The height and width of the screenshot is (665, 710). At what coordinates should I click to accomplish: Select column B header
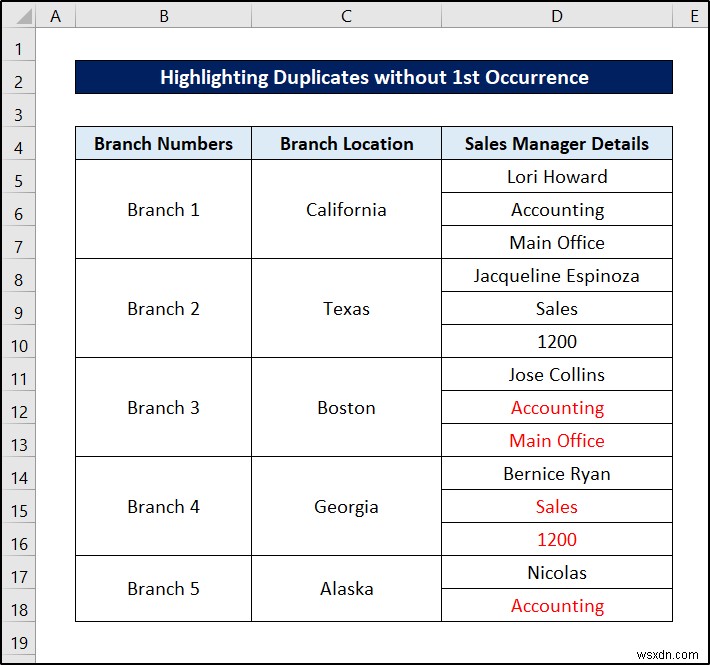tap(163, 16)
